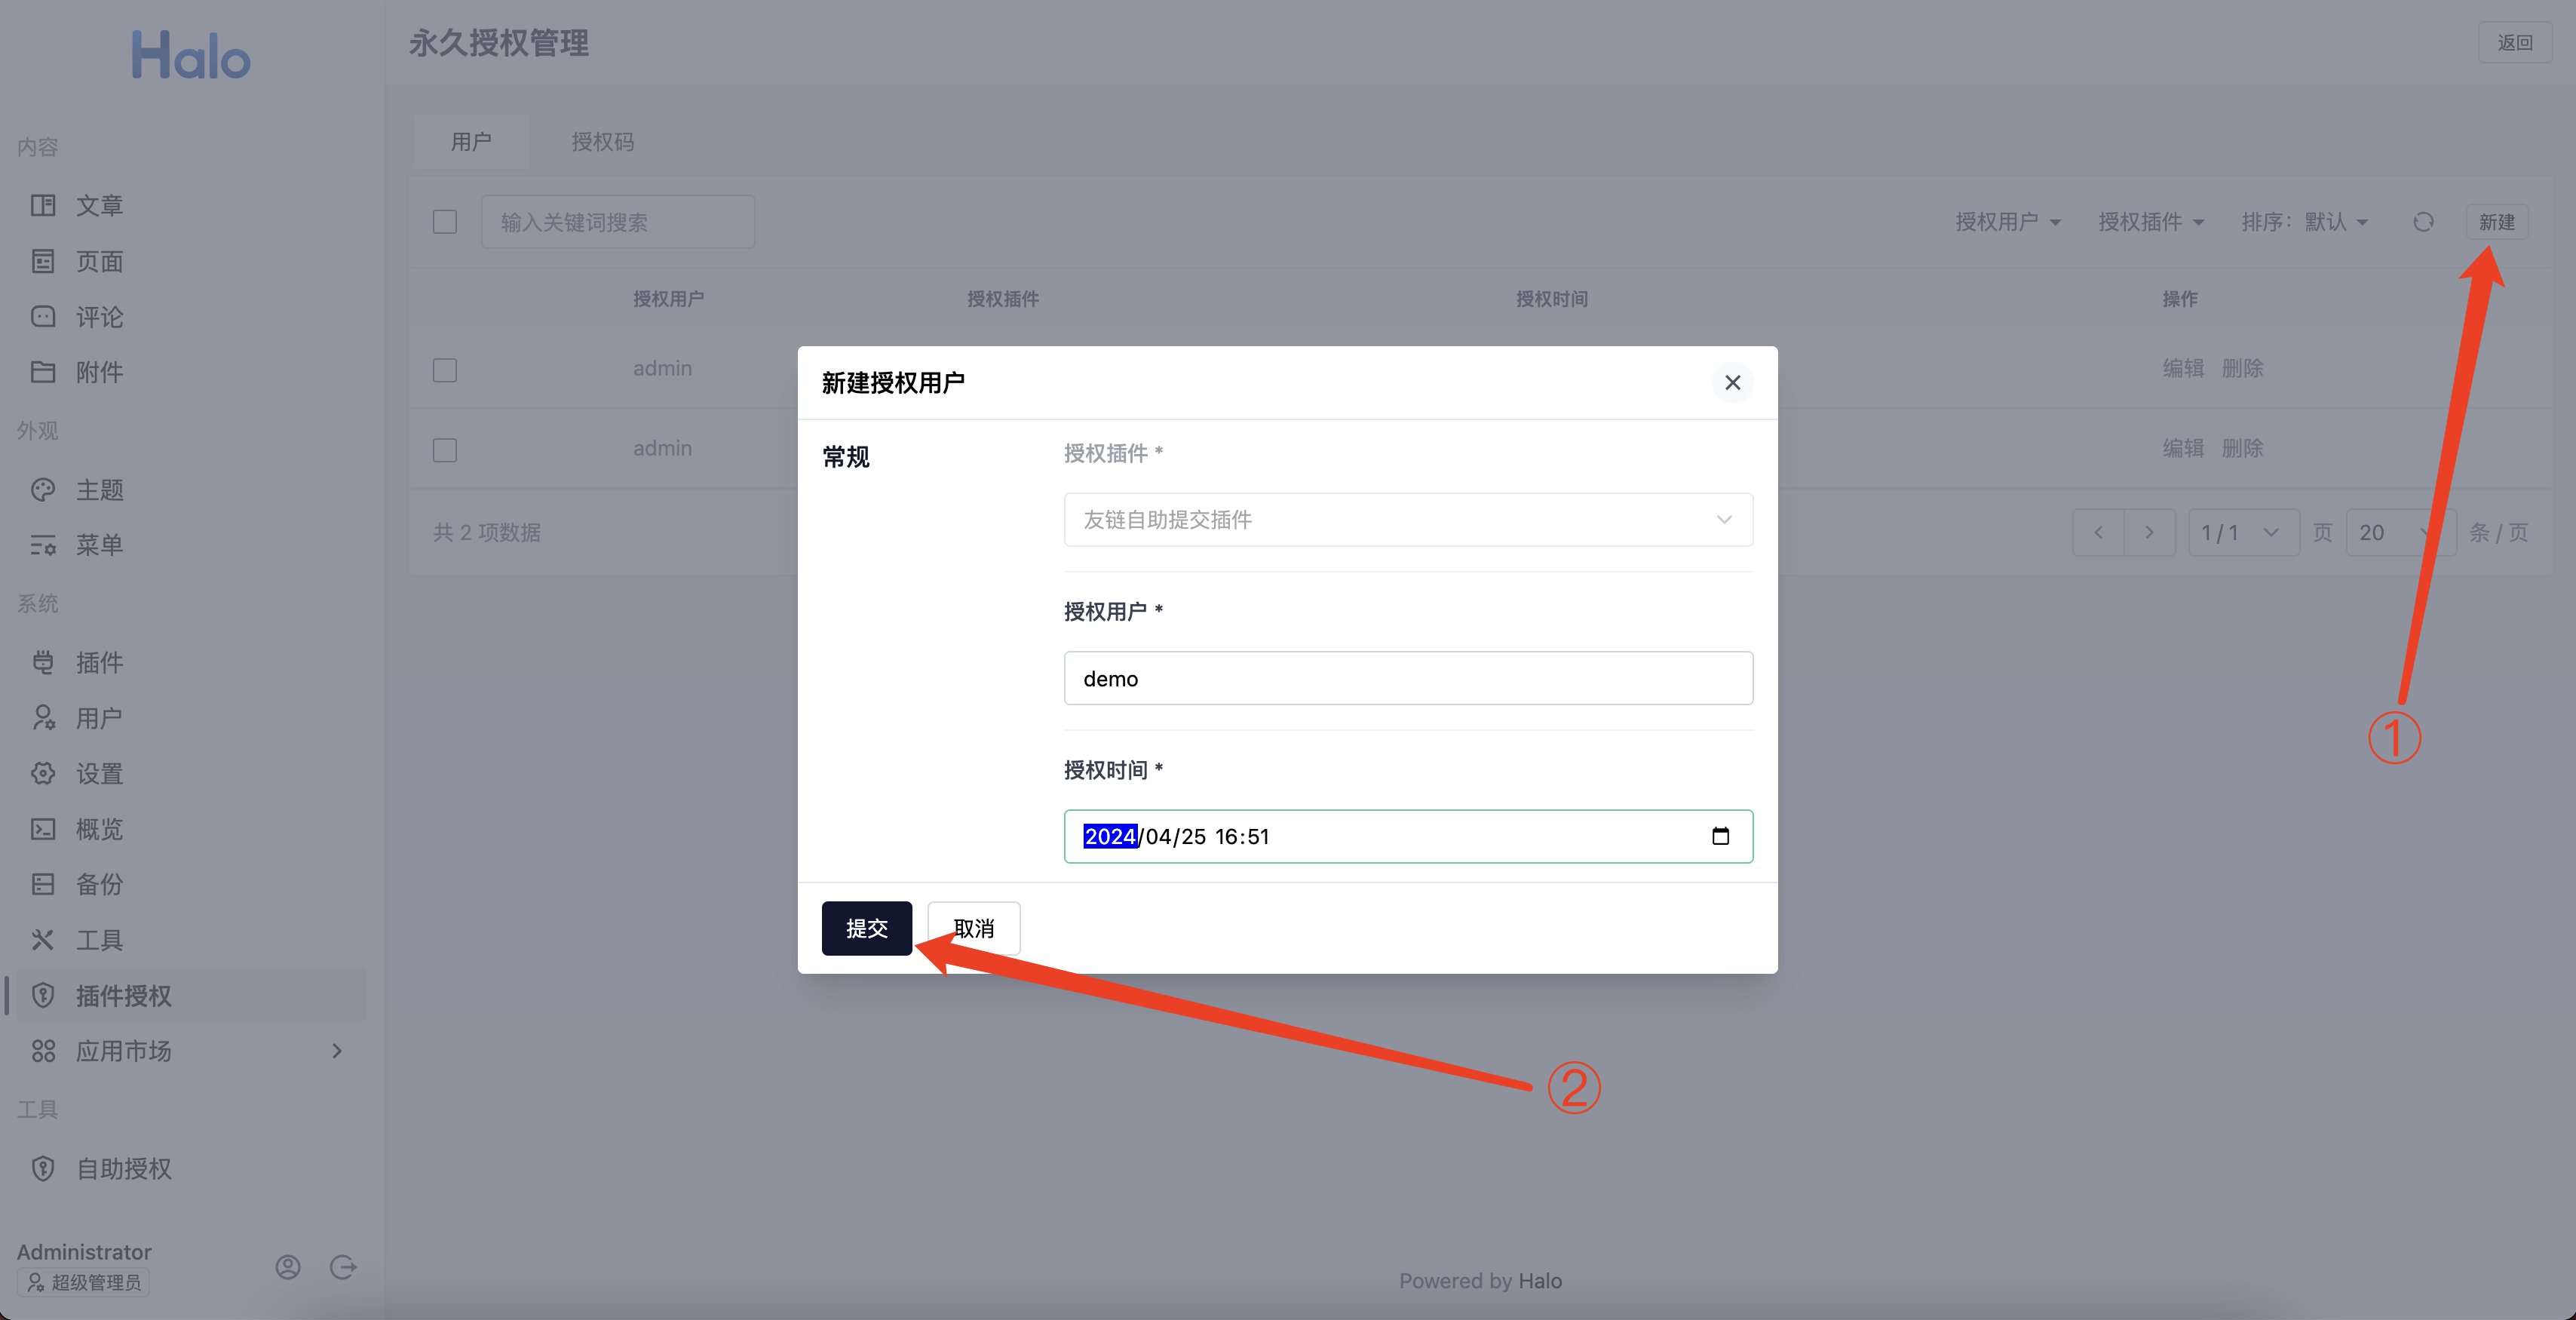
Task: Select the 应用市场 menu item label
Action: pyautogui.click(x=124, y=1051)
